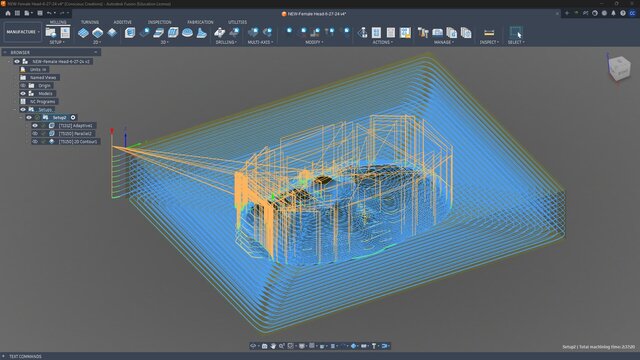This screenshot has height=360, width=640.
Task: Toggle the Models visibility eye
Action: pyautogui.click(x=23, y=93)
